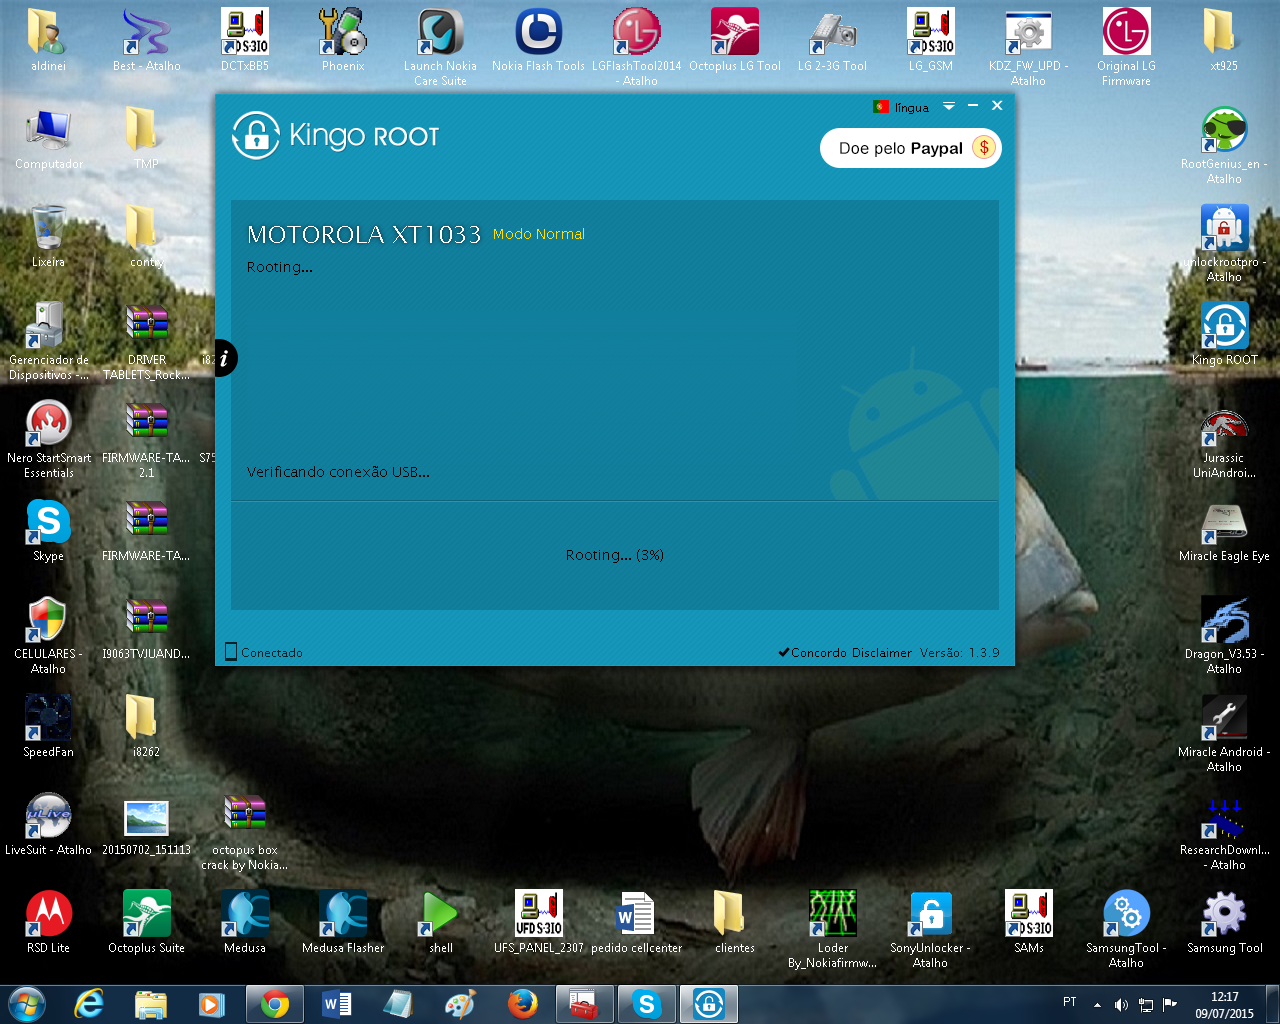The width and height of the screenshot is (1280, 1024).
Task: Expand the dropdown arrow next to língua
Action: [x=949, y=106]
